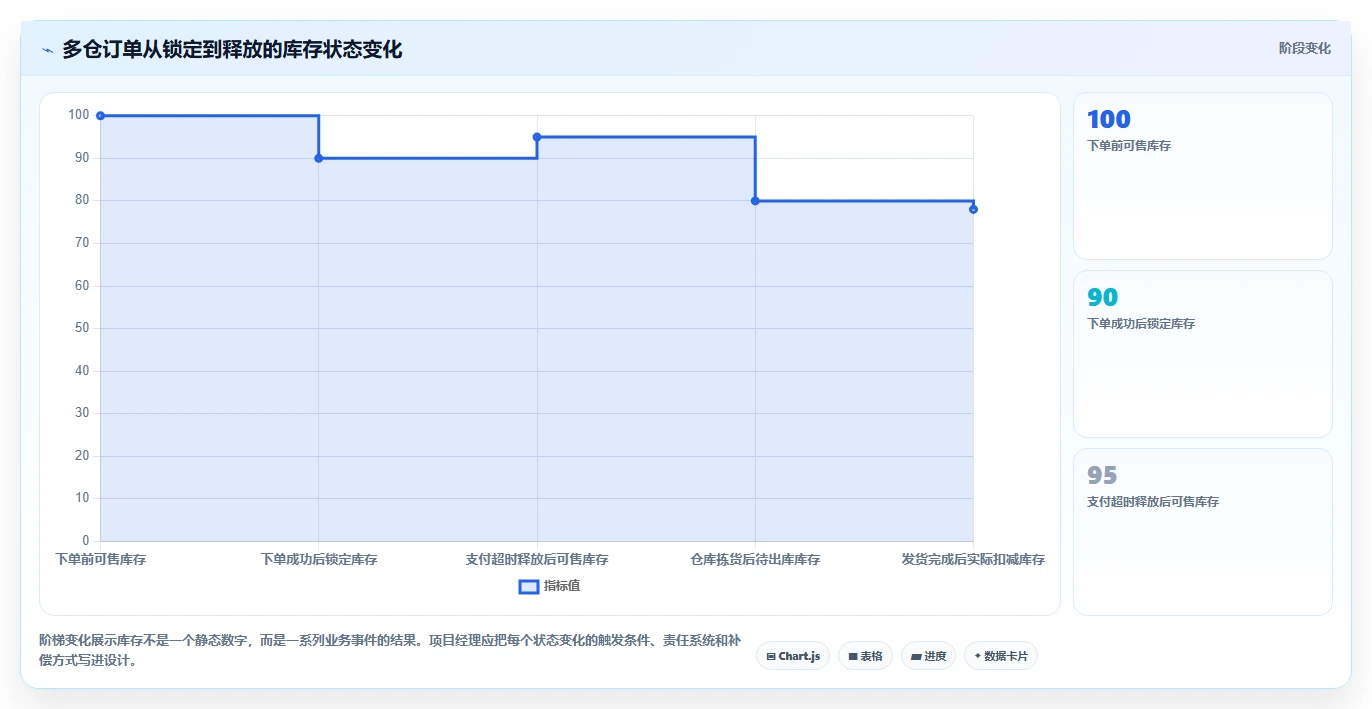Click the 发货完成后实际扣减库存 x-axis label
Screen dimensions: 1372x709
pos(973,560)
